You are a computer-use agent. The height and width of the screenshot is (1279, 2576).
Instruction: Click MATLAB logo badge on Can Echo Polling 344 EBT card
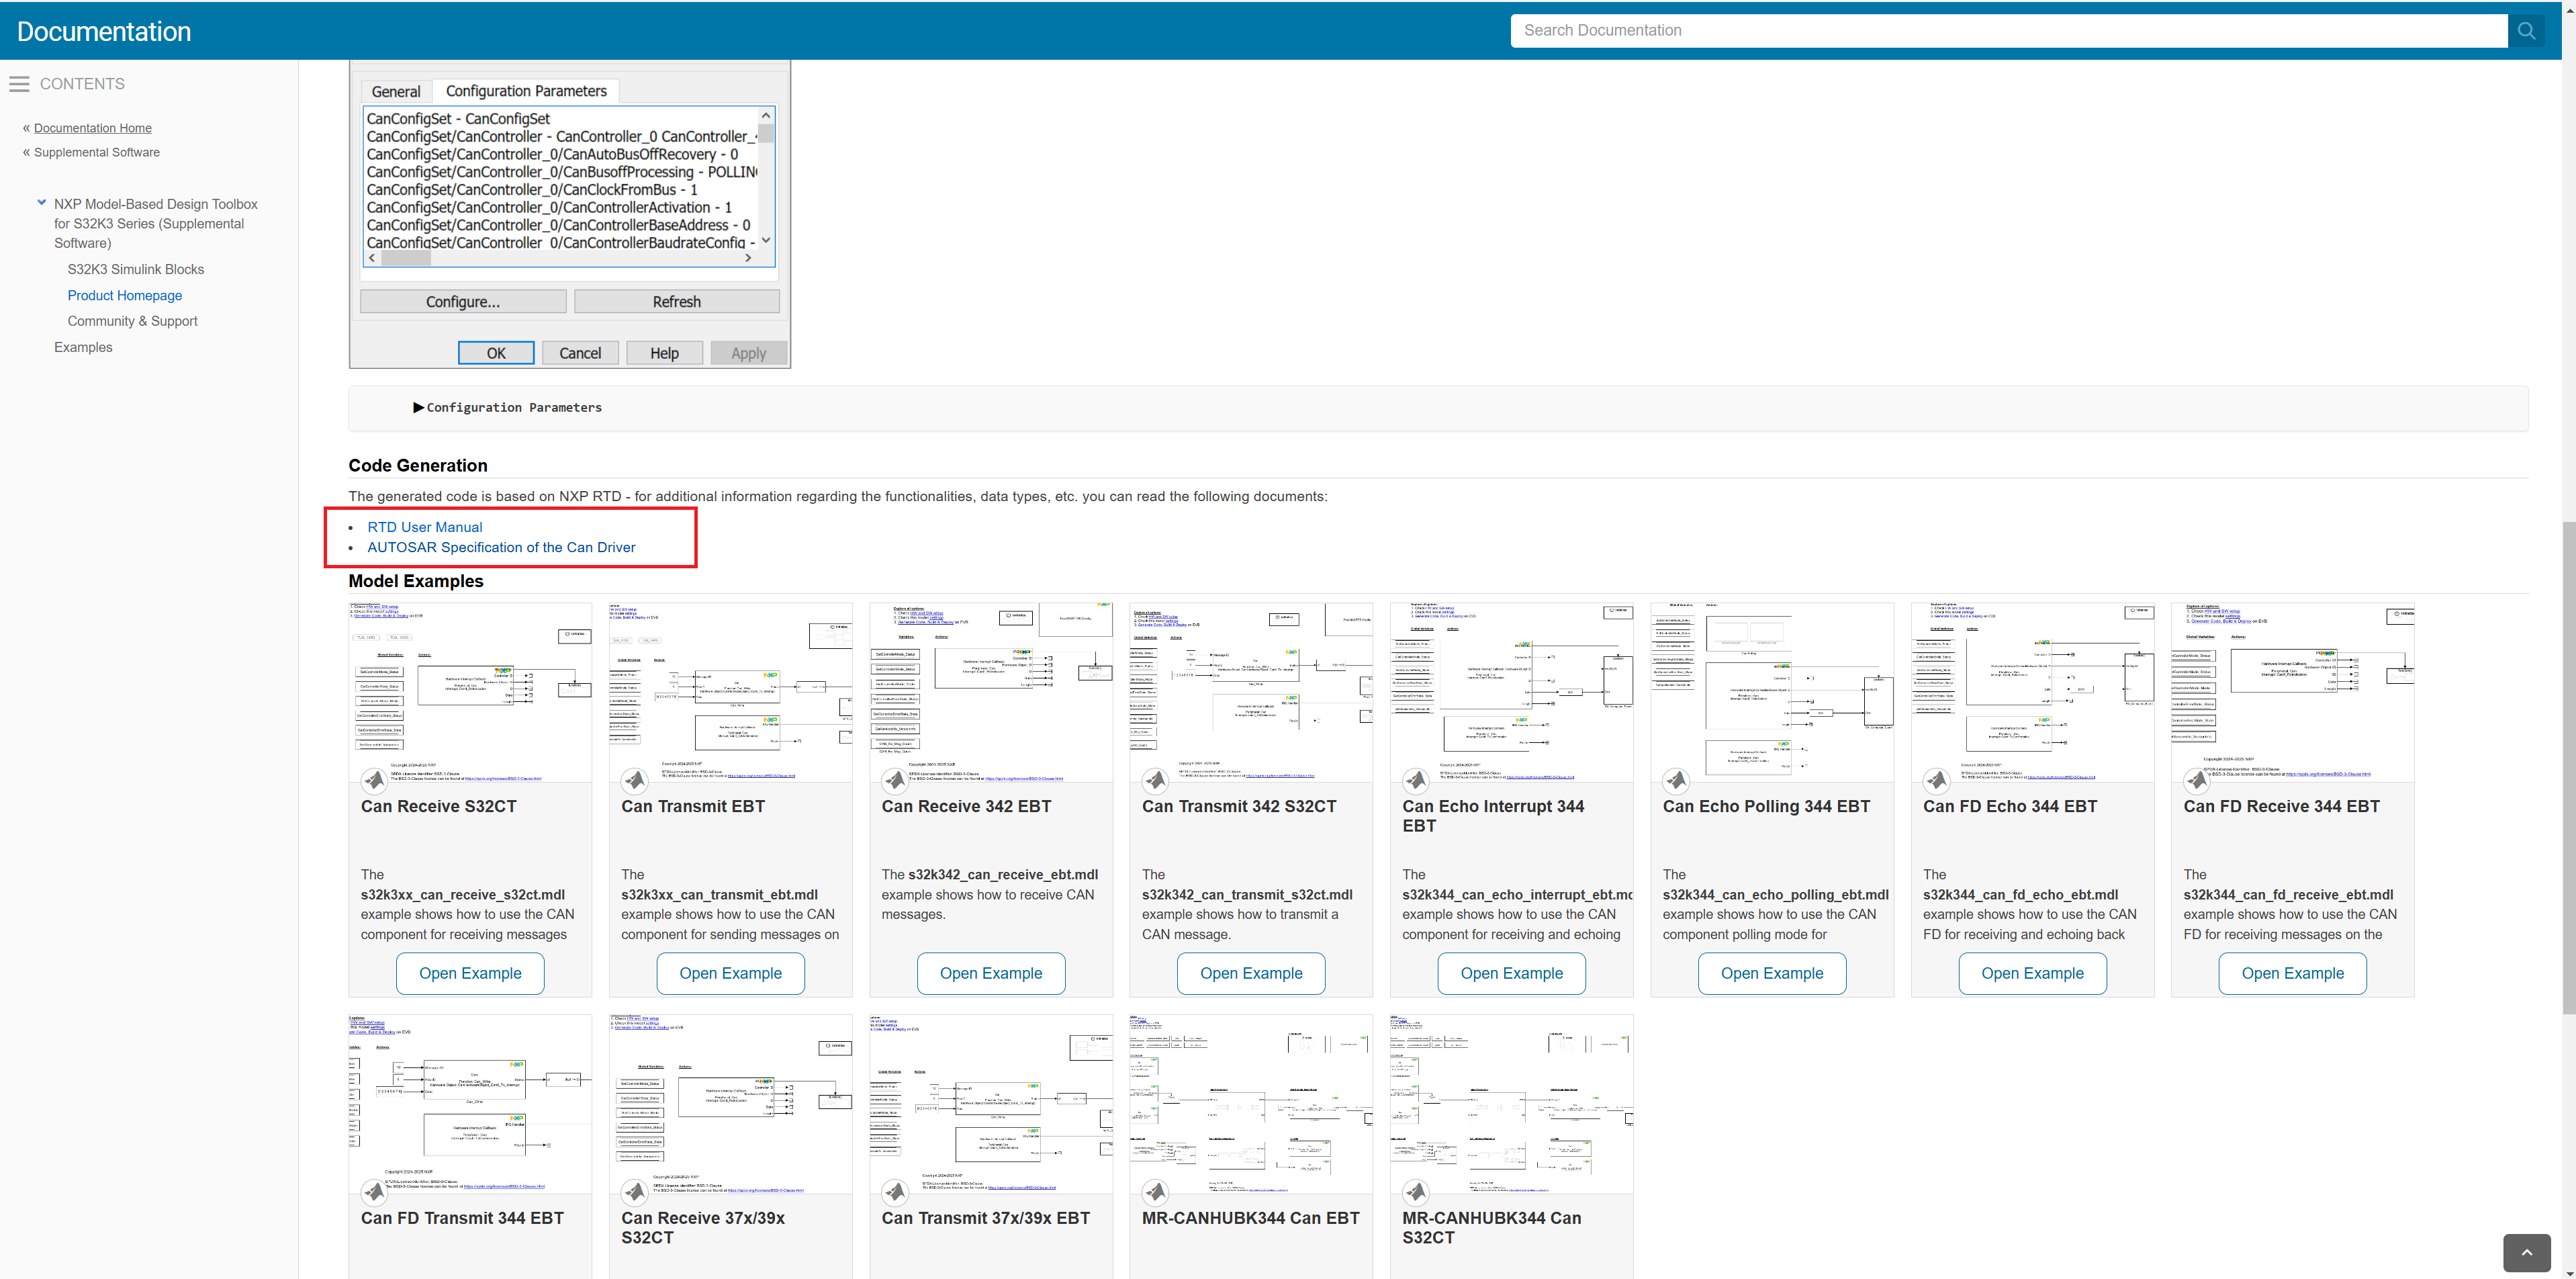pos(1676,781)
